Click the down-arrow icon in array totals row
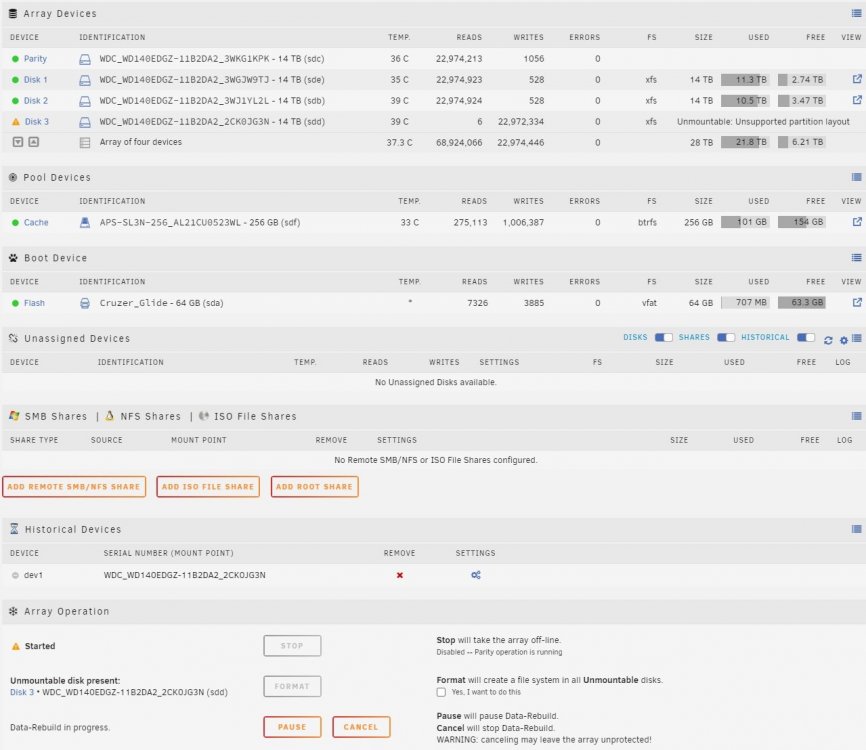The image size is (866, 750). pos(18,142)
